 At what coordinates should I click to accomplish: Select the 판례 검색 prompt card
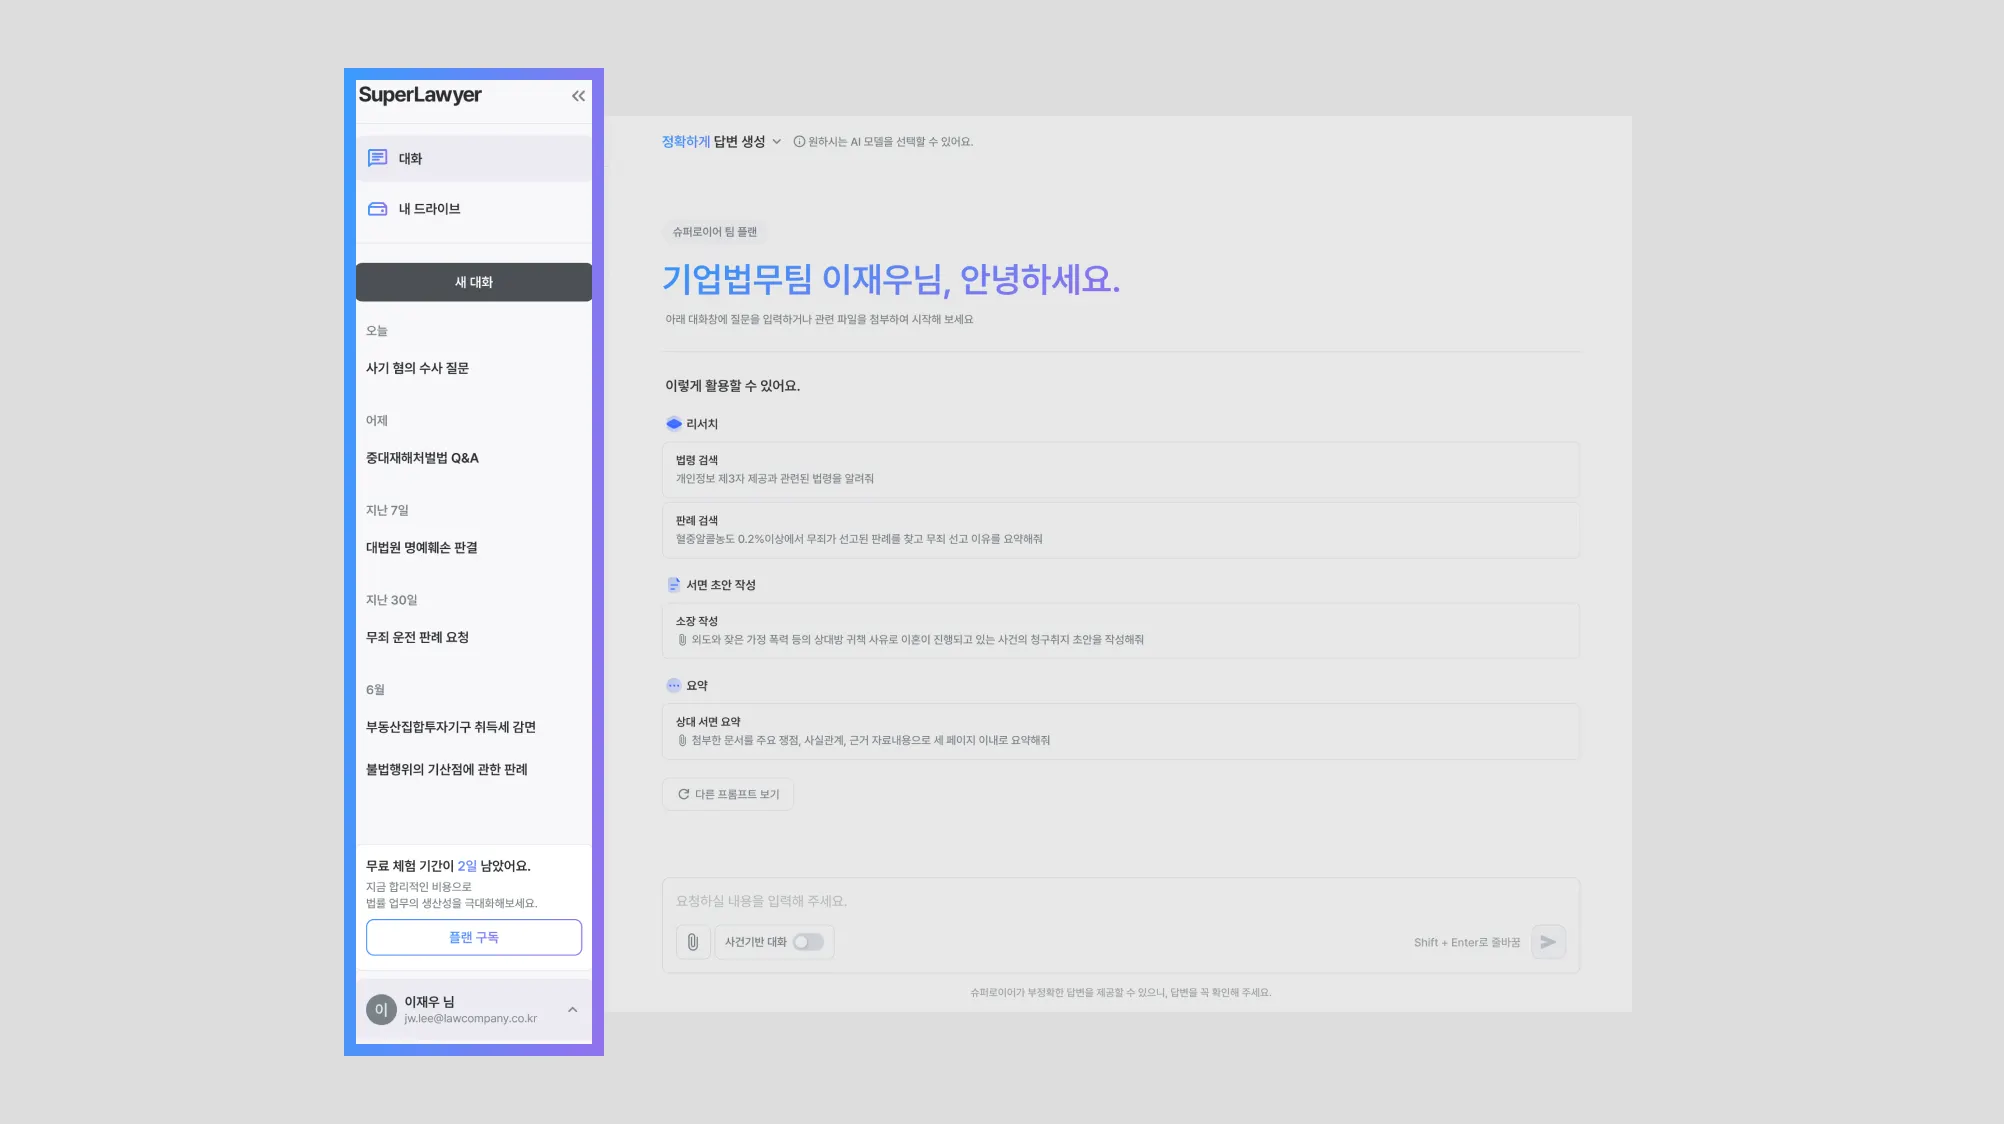pyautogui.click(x=1120, y=530)
